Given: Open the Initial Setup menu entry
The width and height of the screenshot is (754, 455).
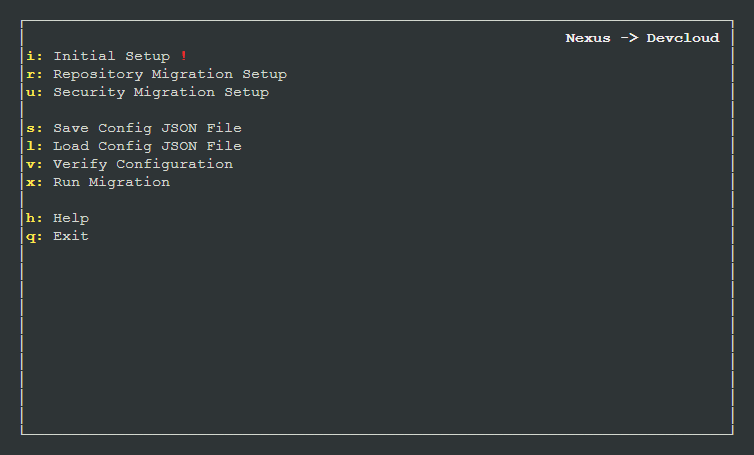Looking at the screenshot, I should point(111,56).
